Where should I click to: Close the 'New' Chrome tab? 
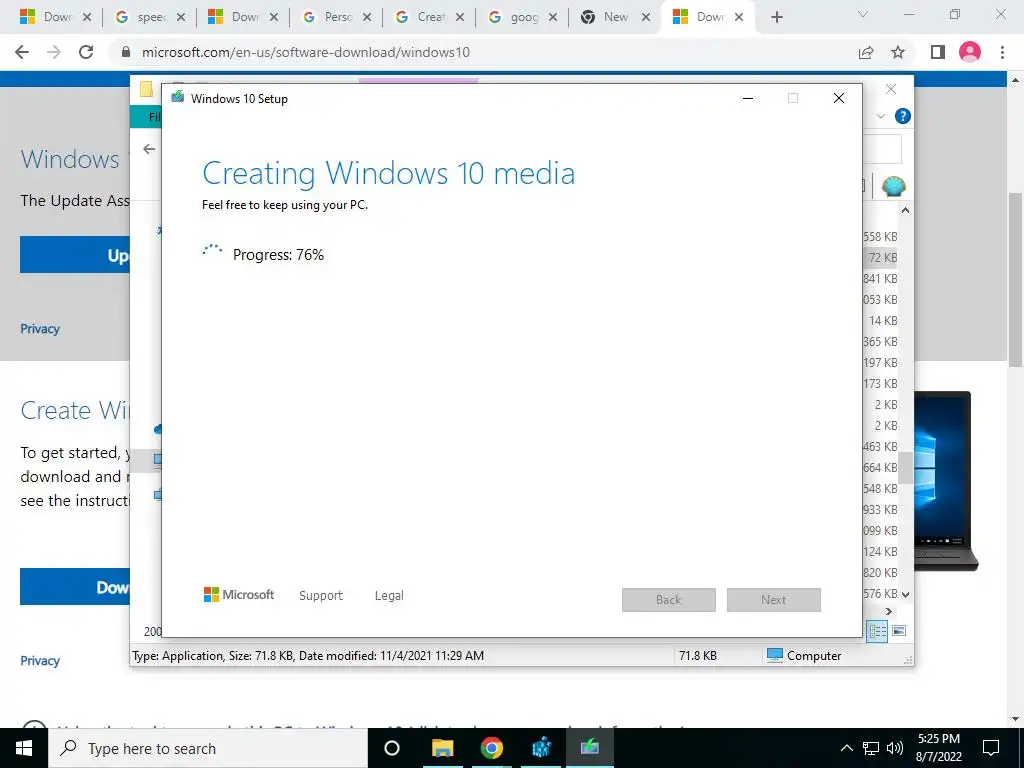[646, 18]
